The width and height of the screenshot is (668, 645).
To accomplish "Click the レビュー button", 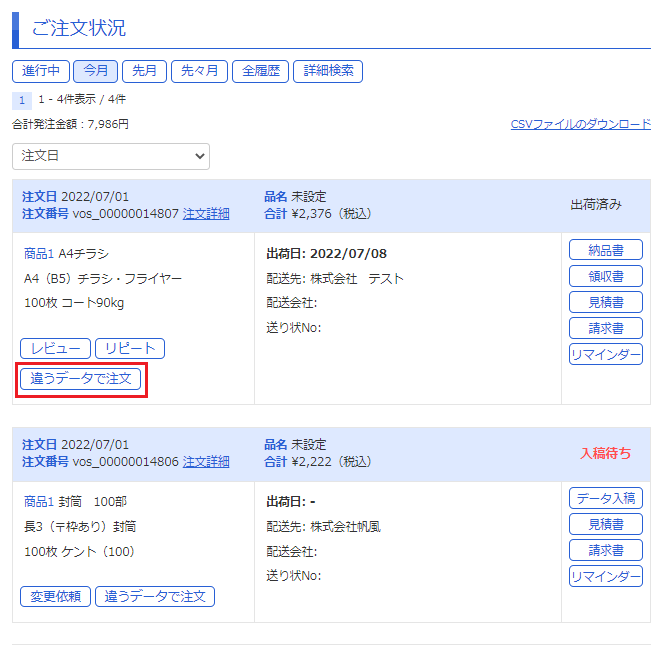I will point(55,348).
